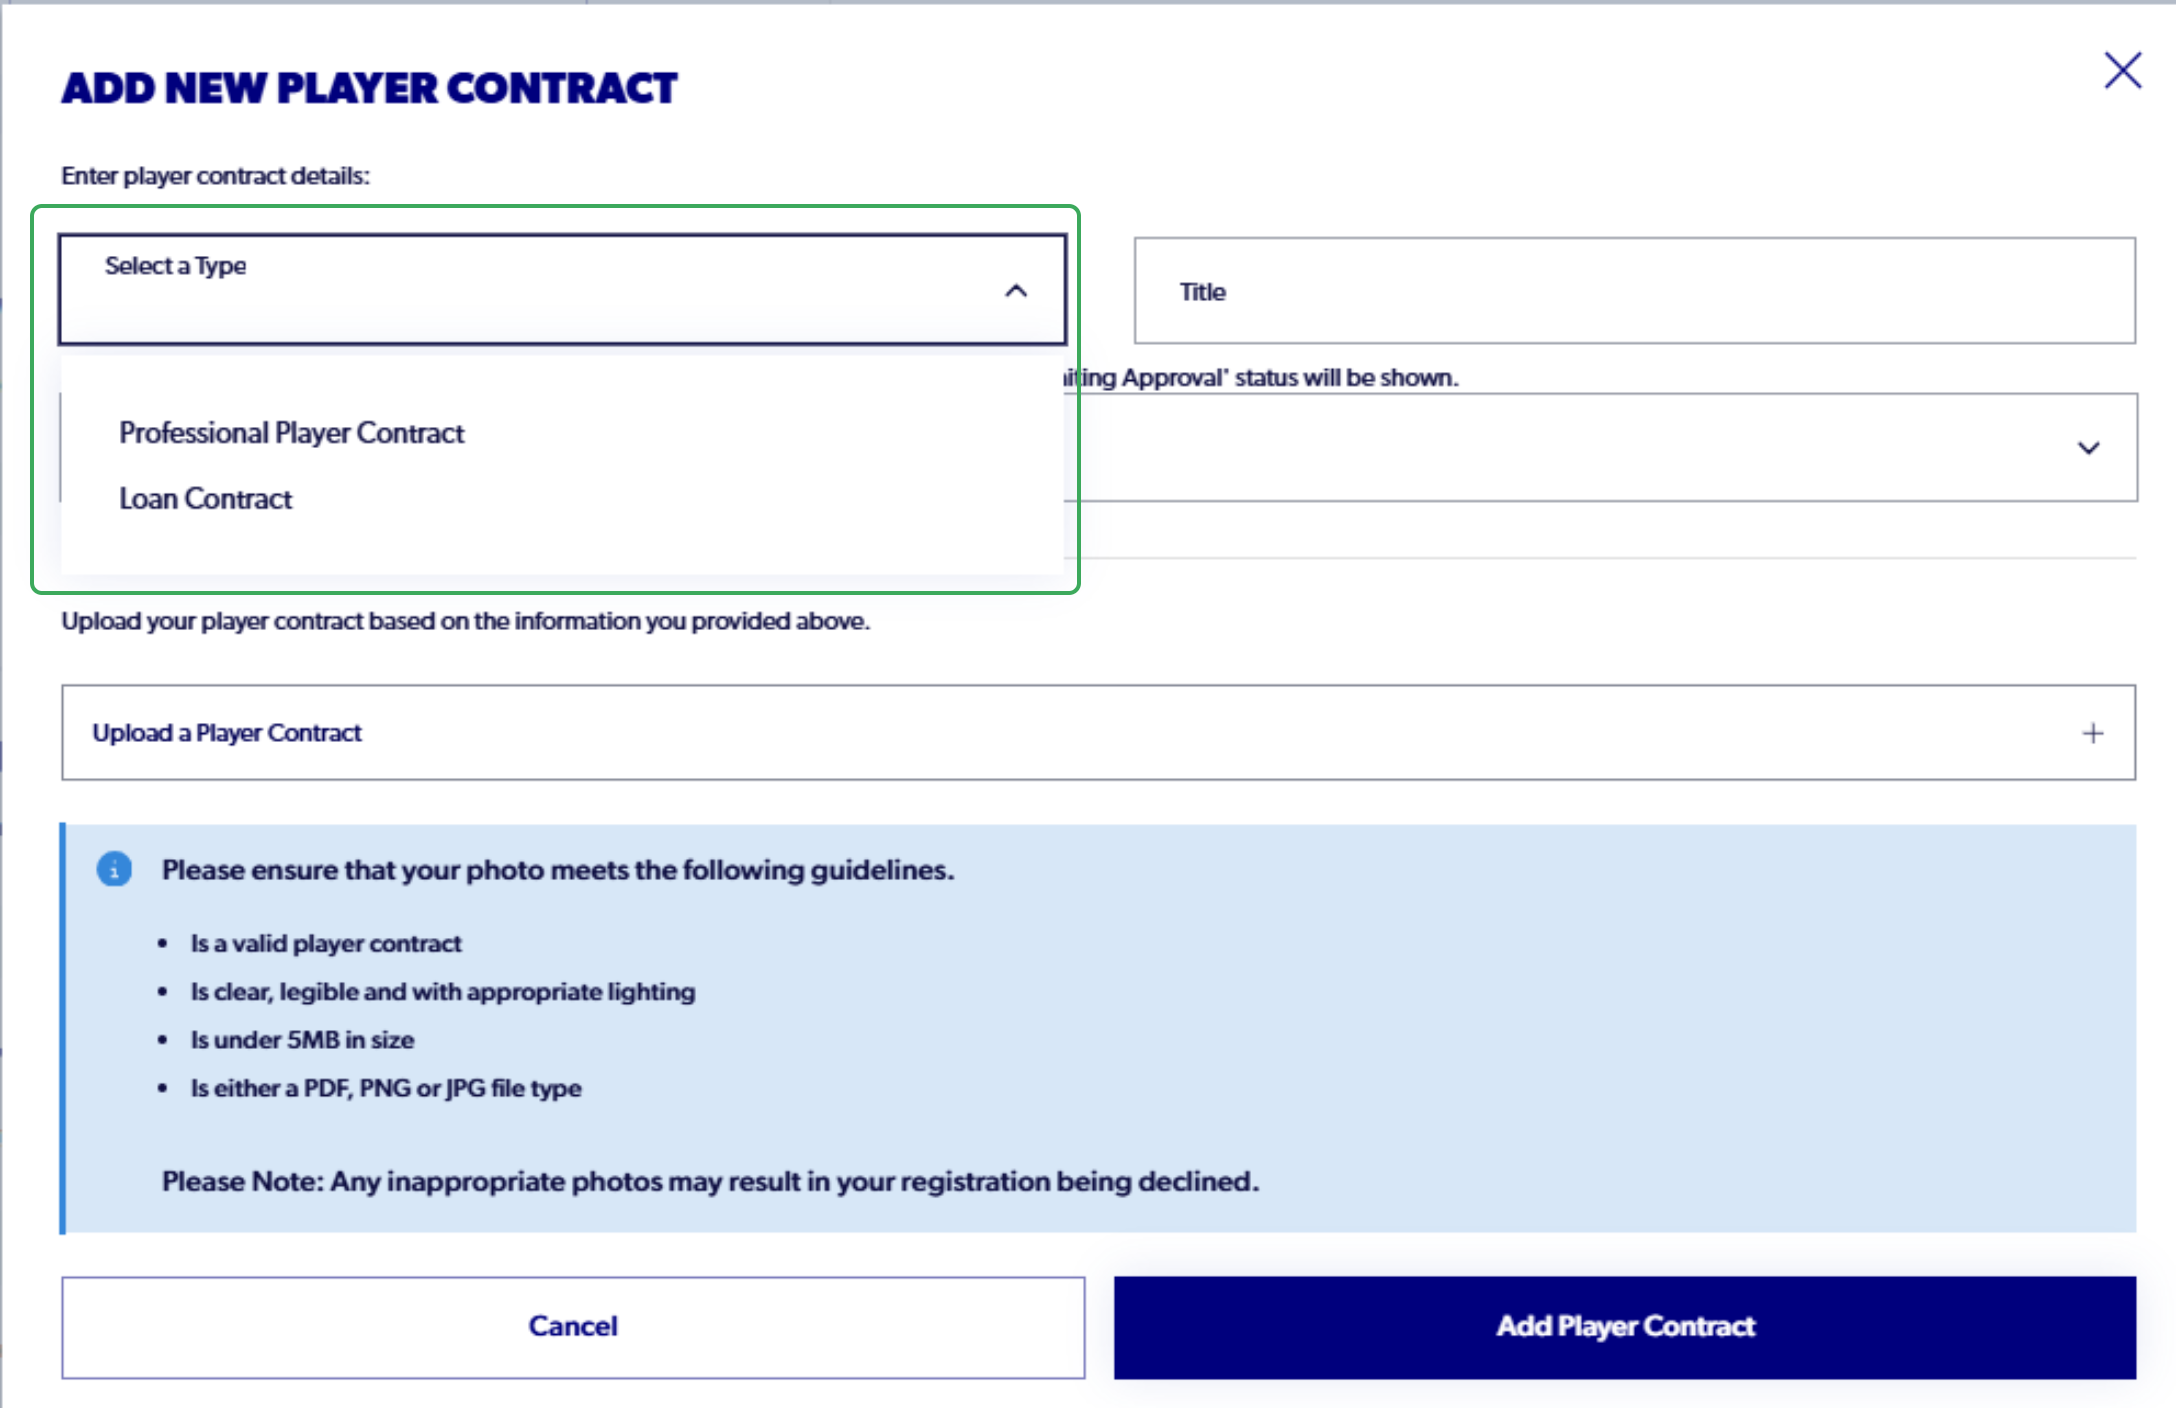Click the plus icon in the upload field
The image size is (2176, 1408).
(x=2093, y=734)
